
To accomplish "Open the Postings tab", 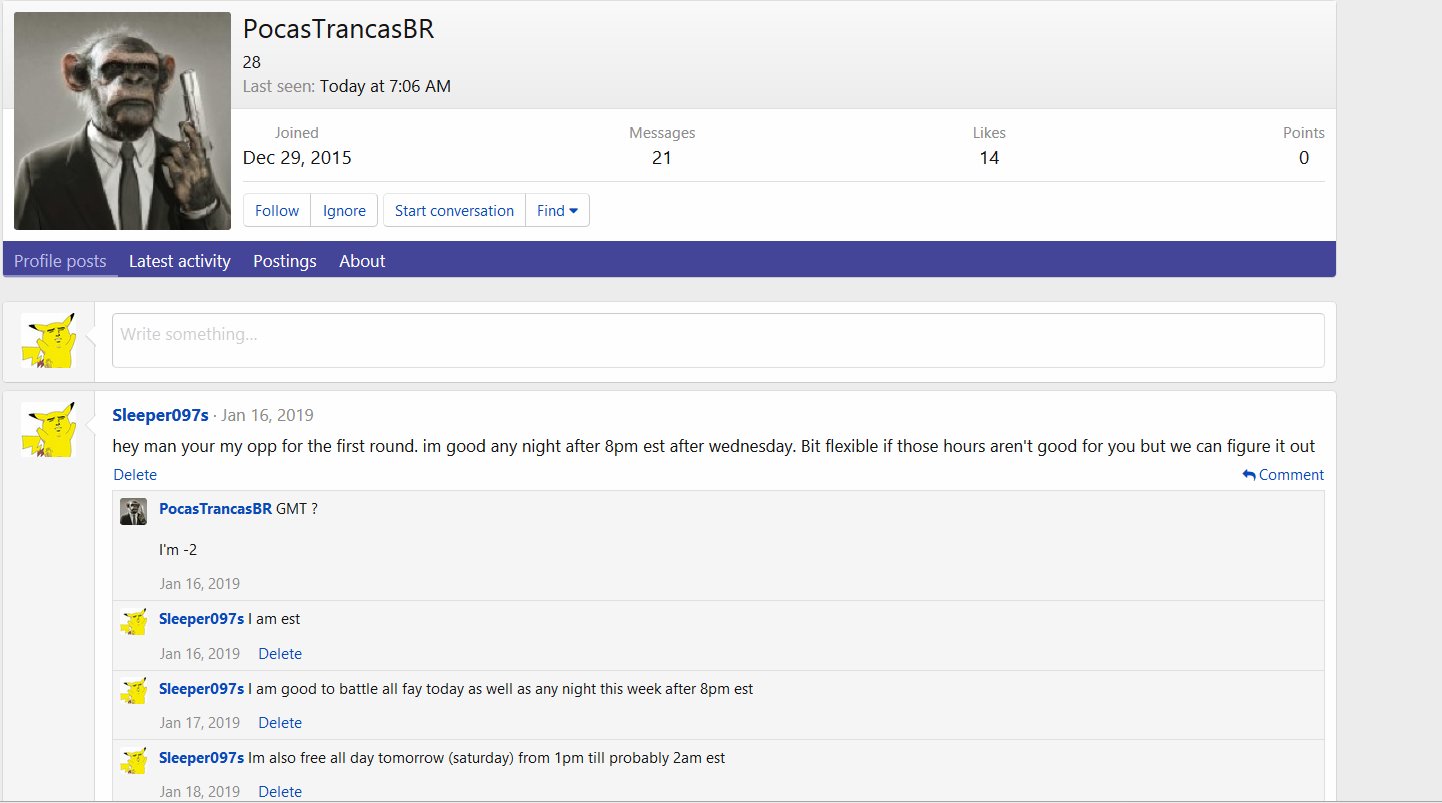I will pos(285,261).
